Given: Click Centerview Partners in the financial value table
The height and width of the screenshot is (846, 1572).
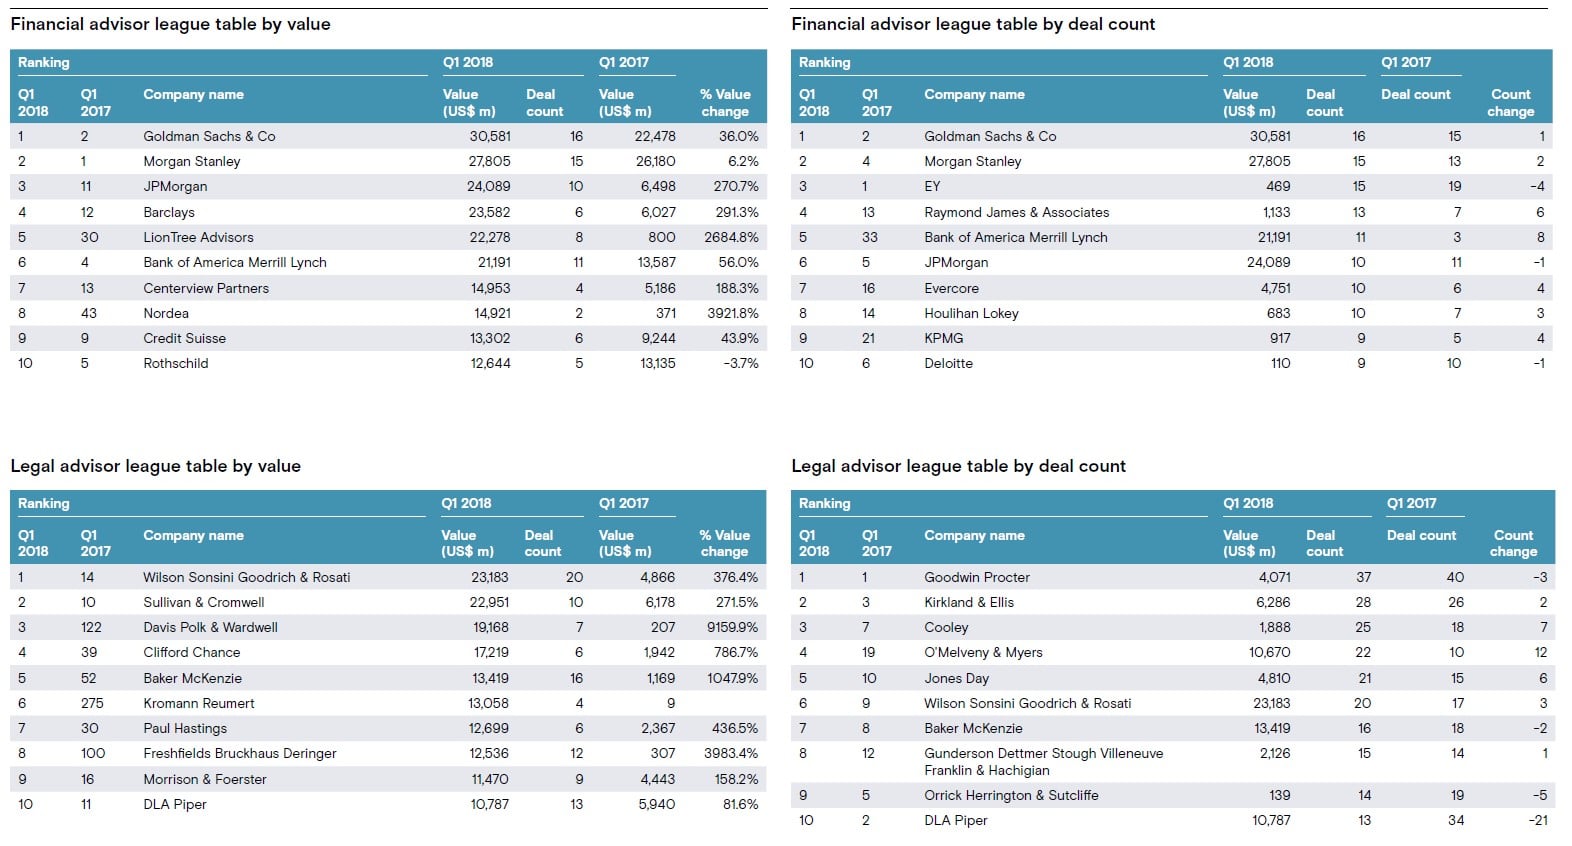Looking at the screenshot, I should (x=206, y=288).
